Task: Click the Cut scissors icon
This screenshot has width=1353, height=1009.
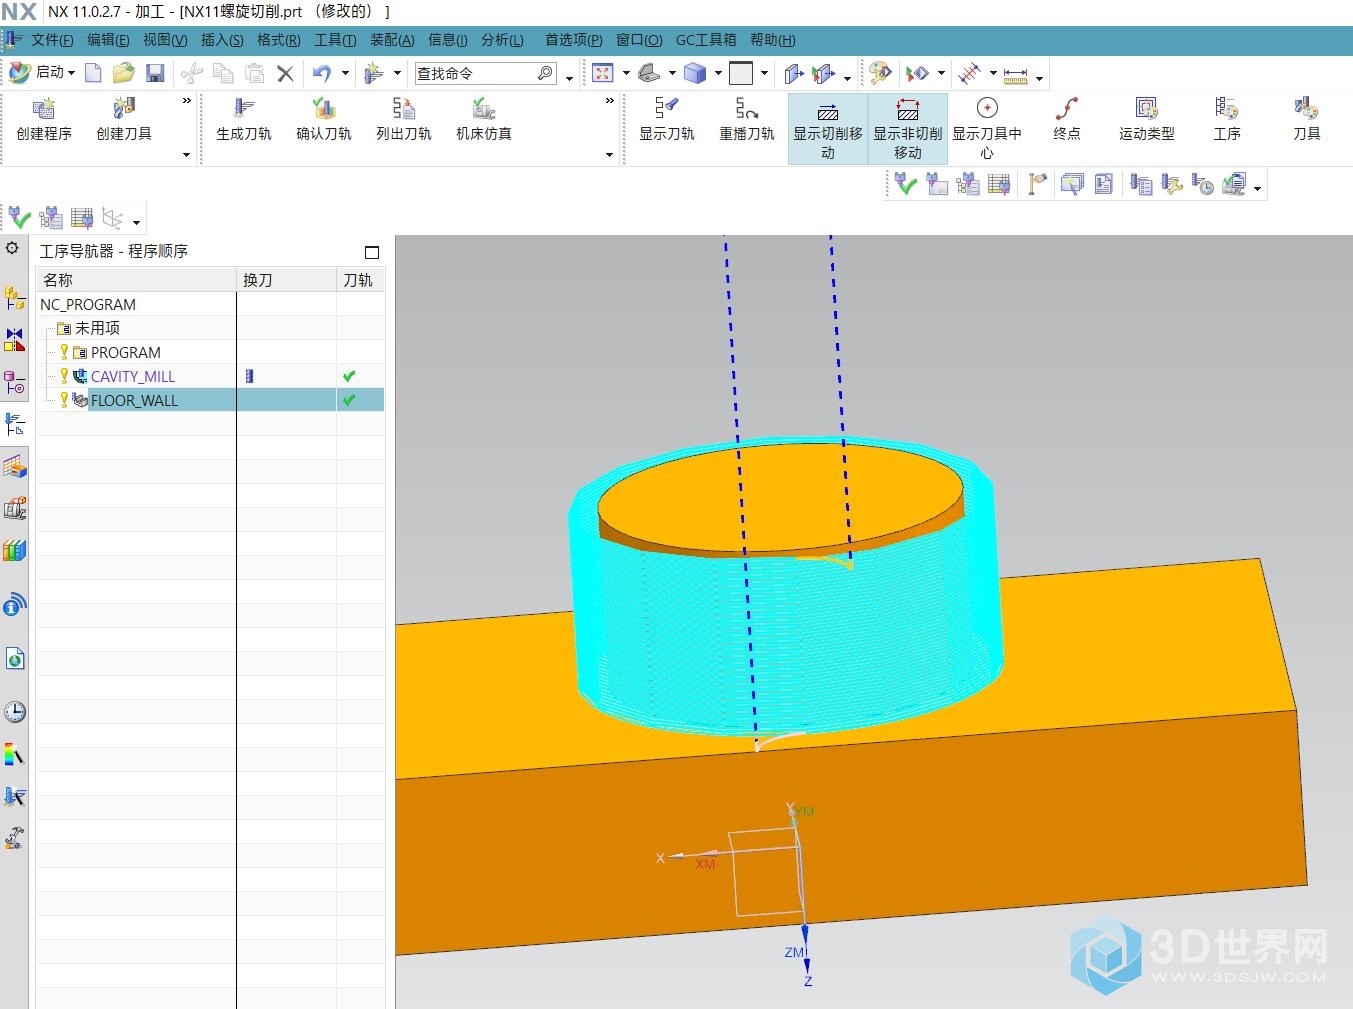Action: coord(191,73)
